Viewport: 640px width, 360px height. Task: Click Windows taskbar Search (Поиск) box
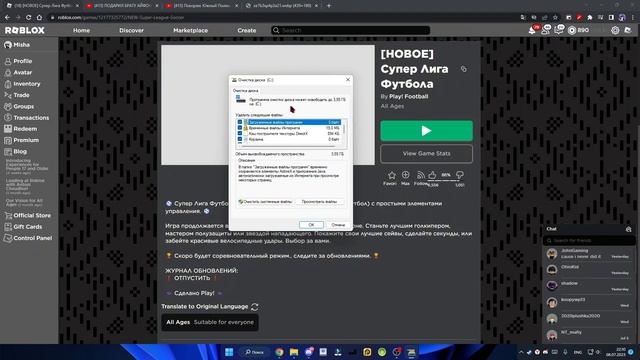[255, 352]
